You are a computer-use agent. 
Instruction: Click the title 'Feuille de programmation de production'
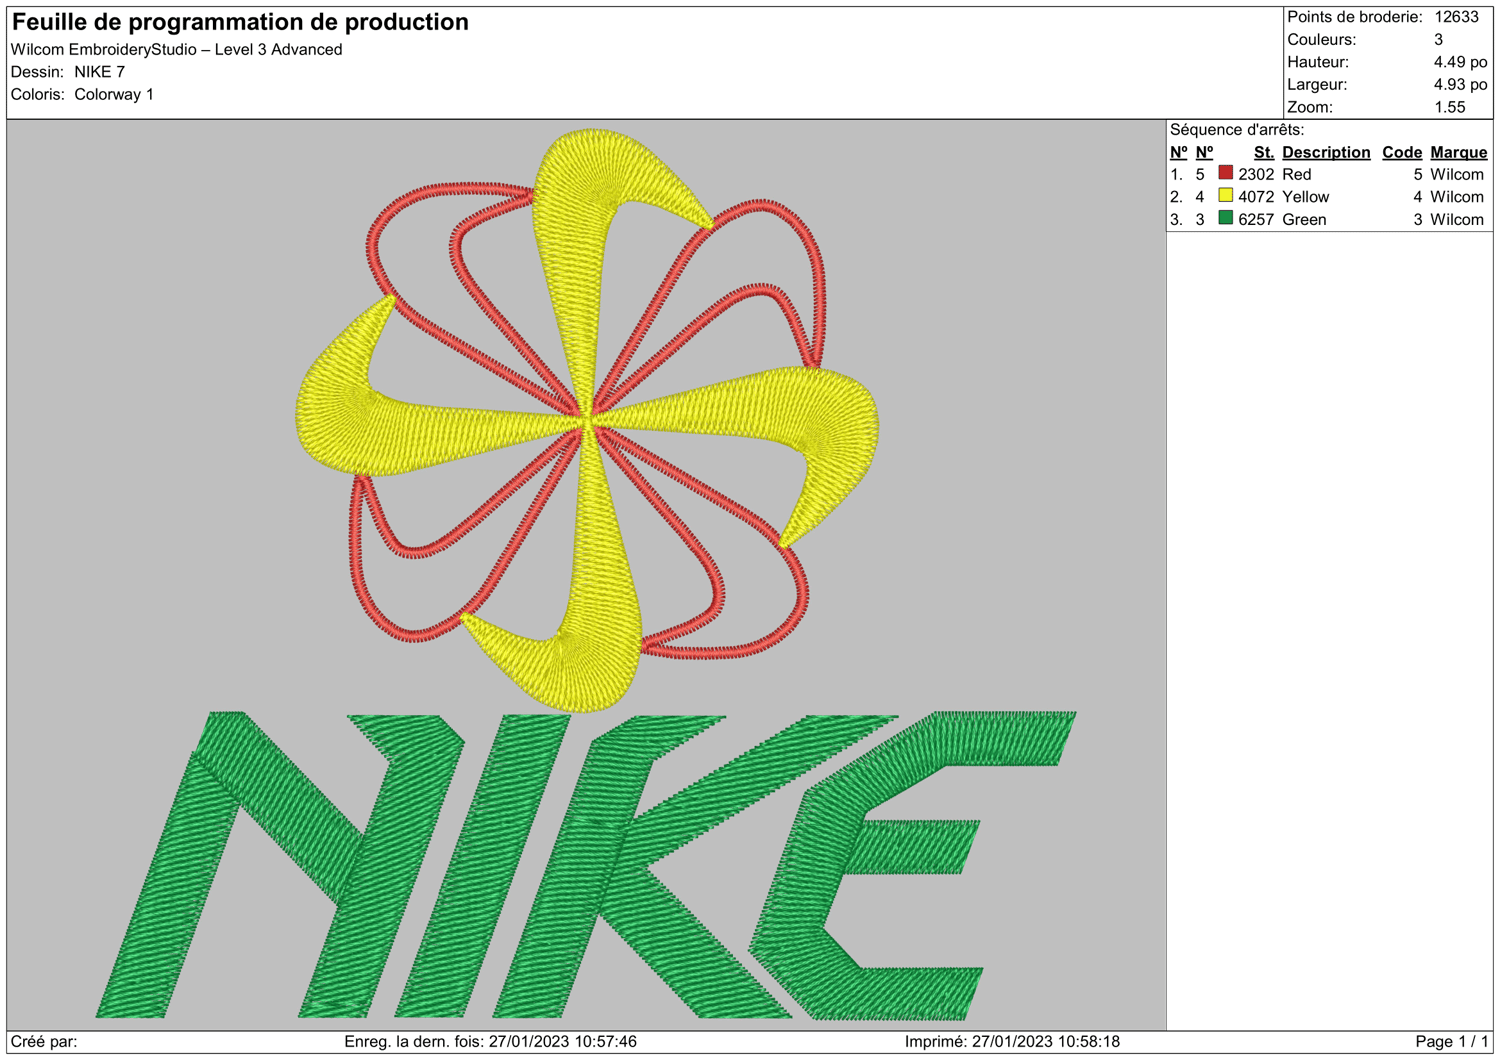(240, 22)
